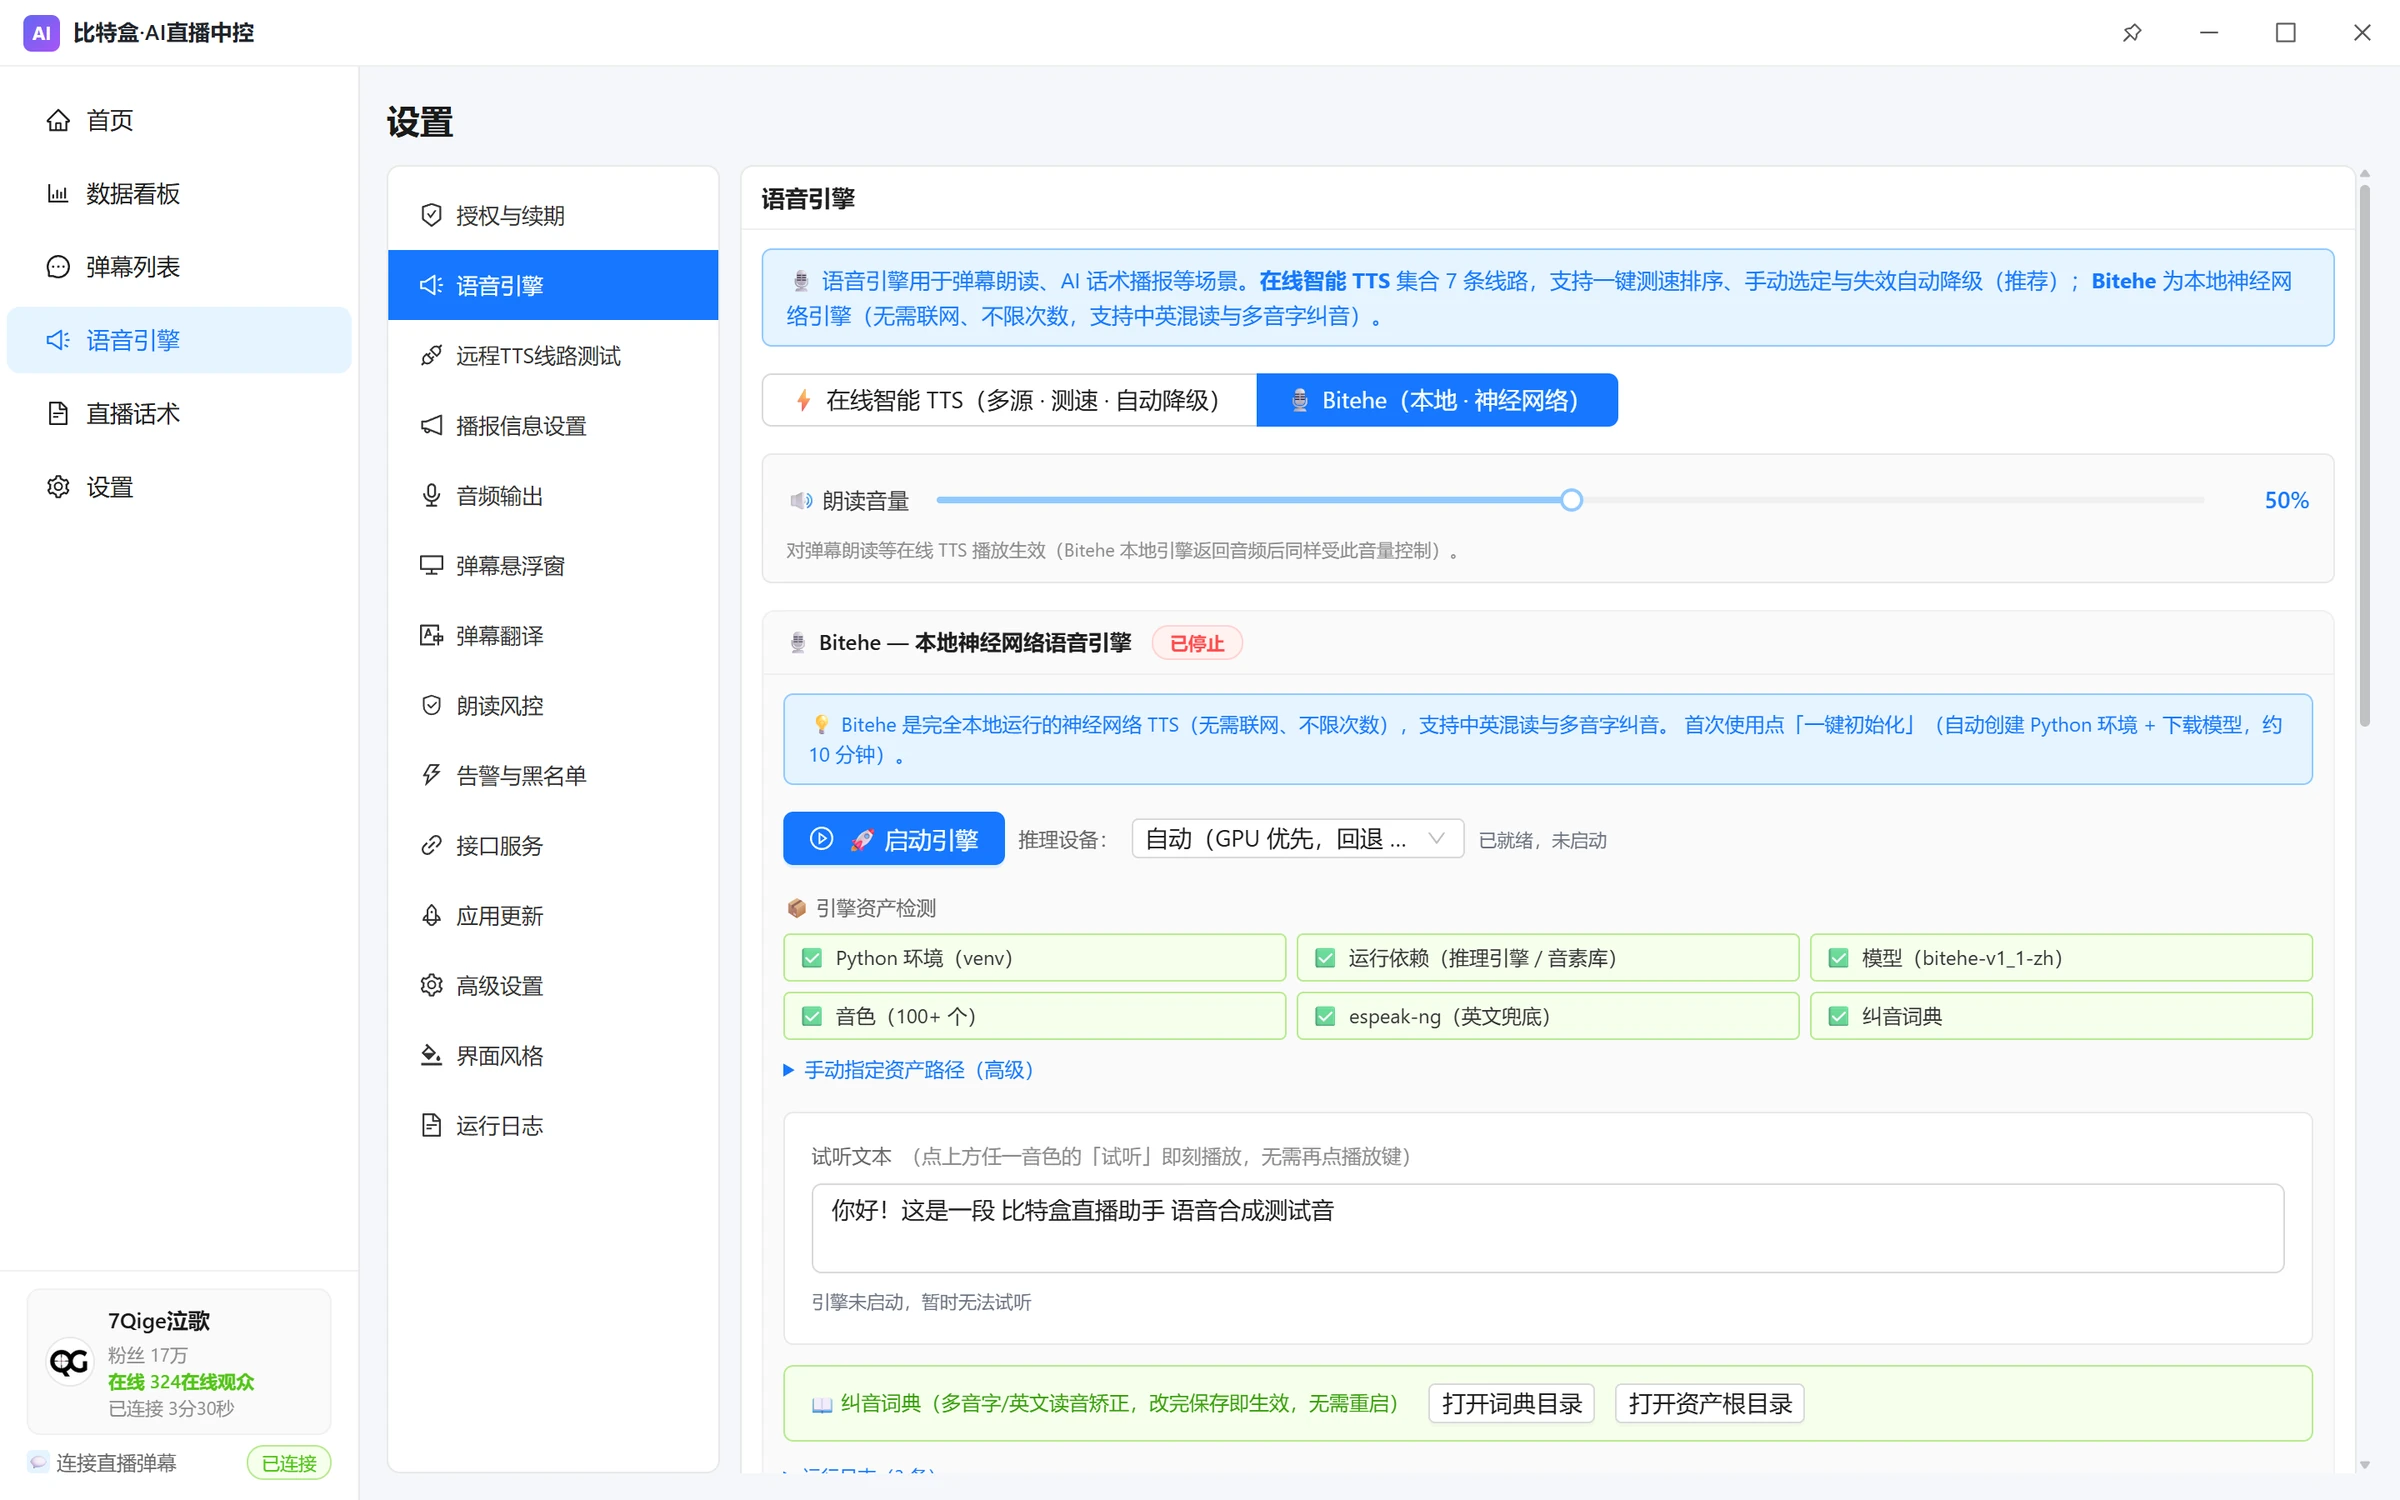The height and width of the screenshot is (1500, 2400).
Task: Click the 告警与黑名单 lightning icon
Action: pos(431,775)
